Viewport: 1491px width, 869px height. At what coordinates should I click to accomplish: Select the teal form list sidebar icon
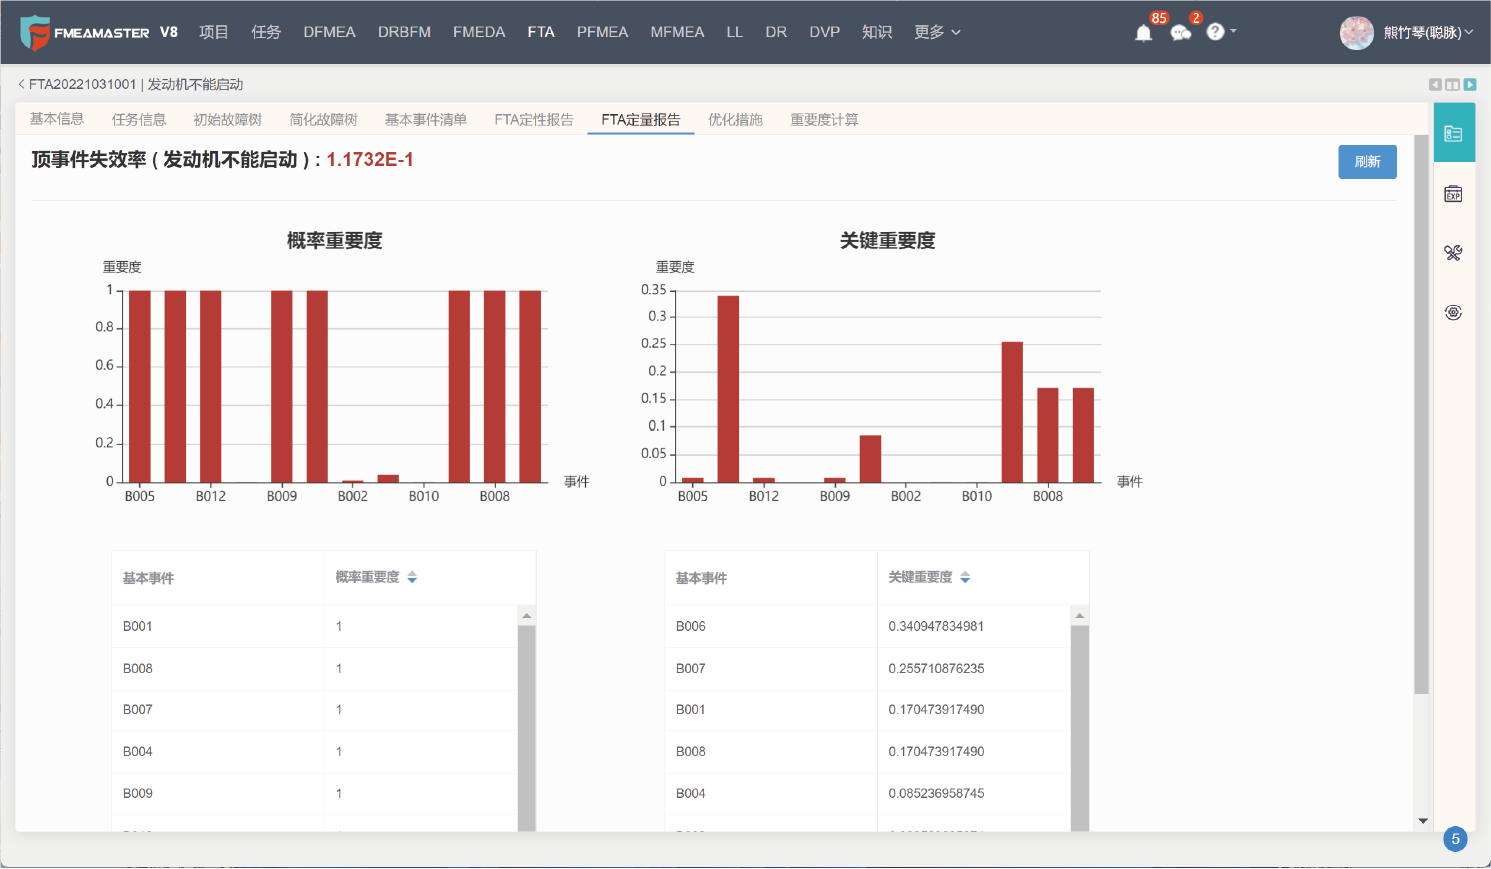pos(1453,133)
